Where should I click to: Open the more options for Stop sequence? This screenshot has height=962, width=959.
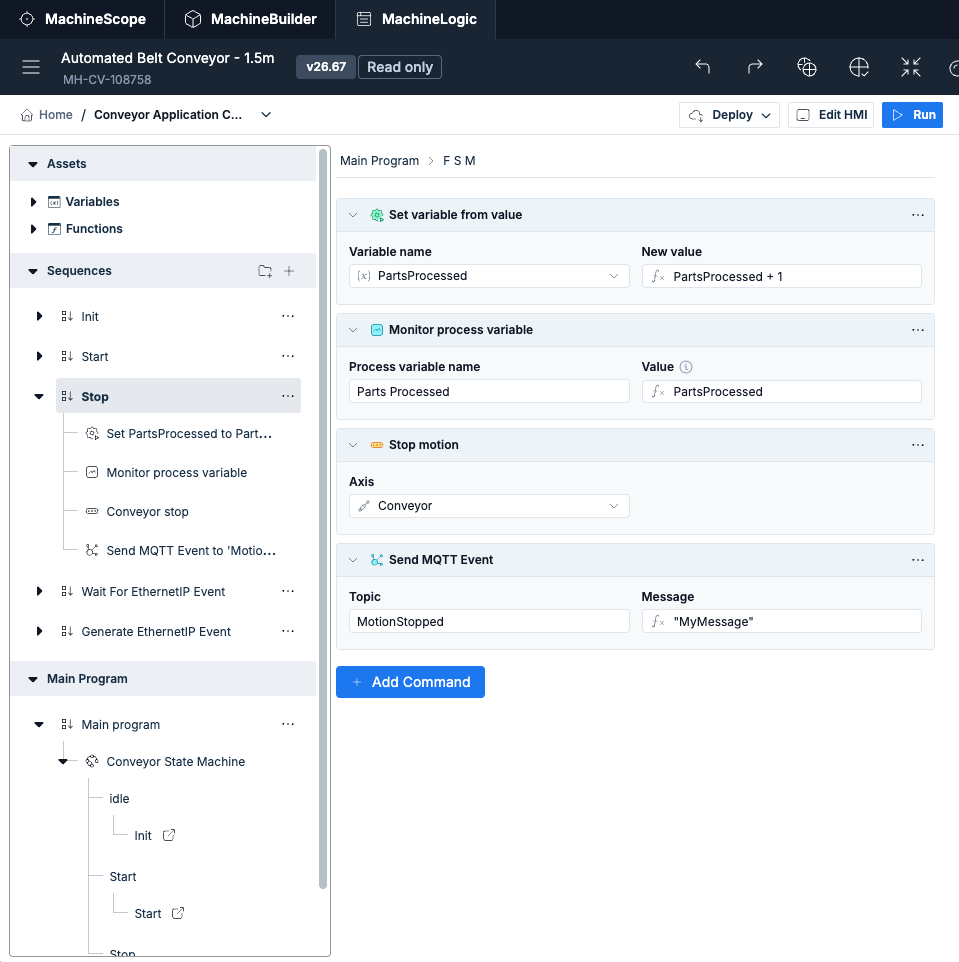pos(288,396)
